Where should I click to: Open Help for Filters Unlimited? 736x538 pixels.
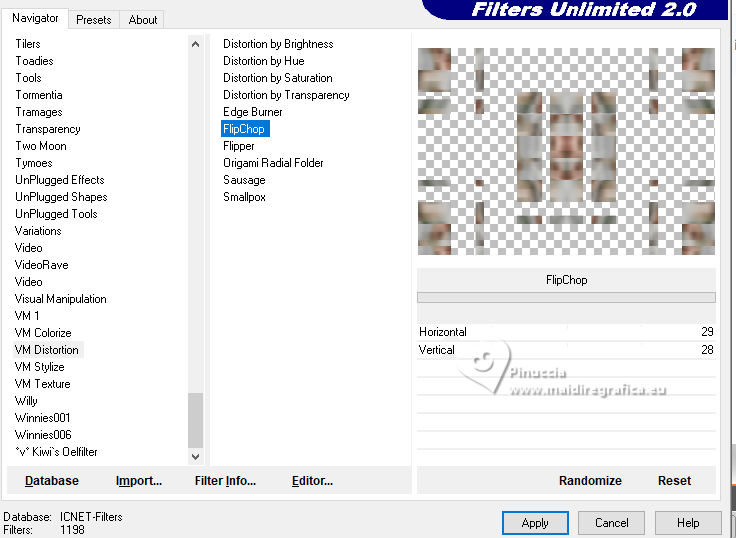point(688,523)
